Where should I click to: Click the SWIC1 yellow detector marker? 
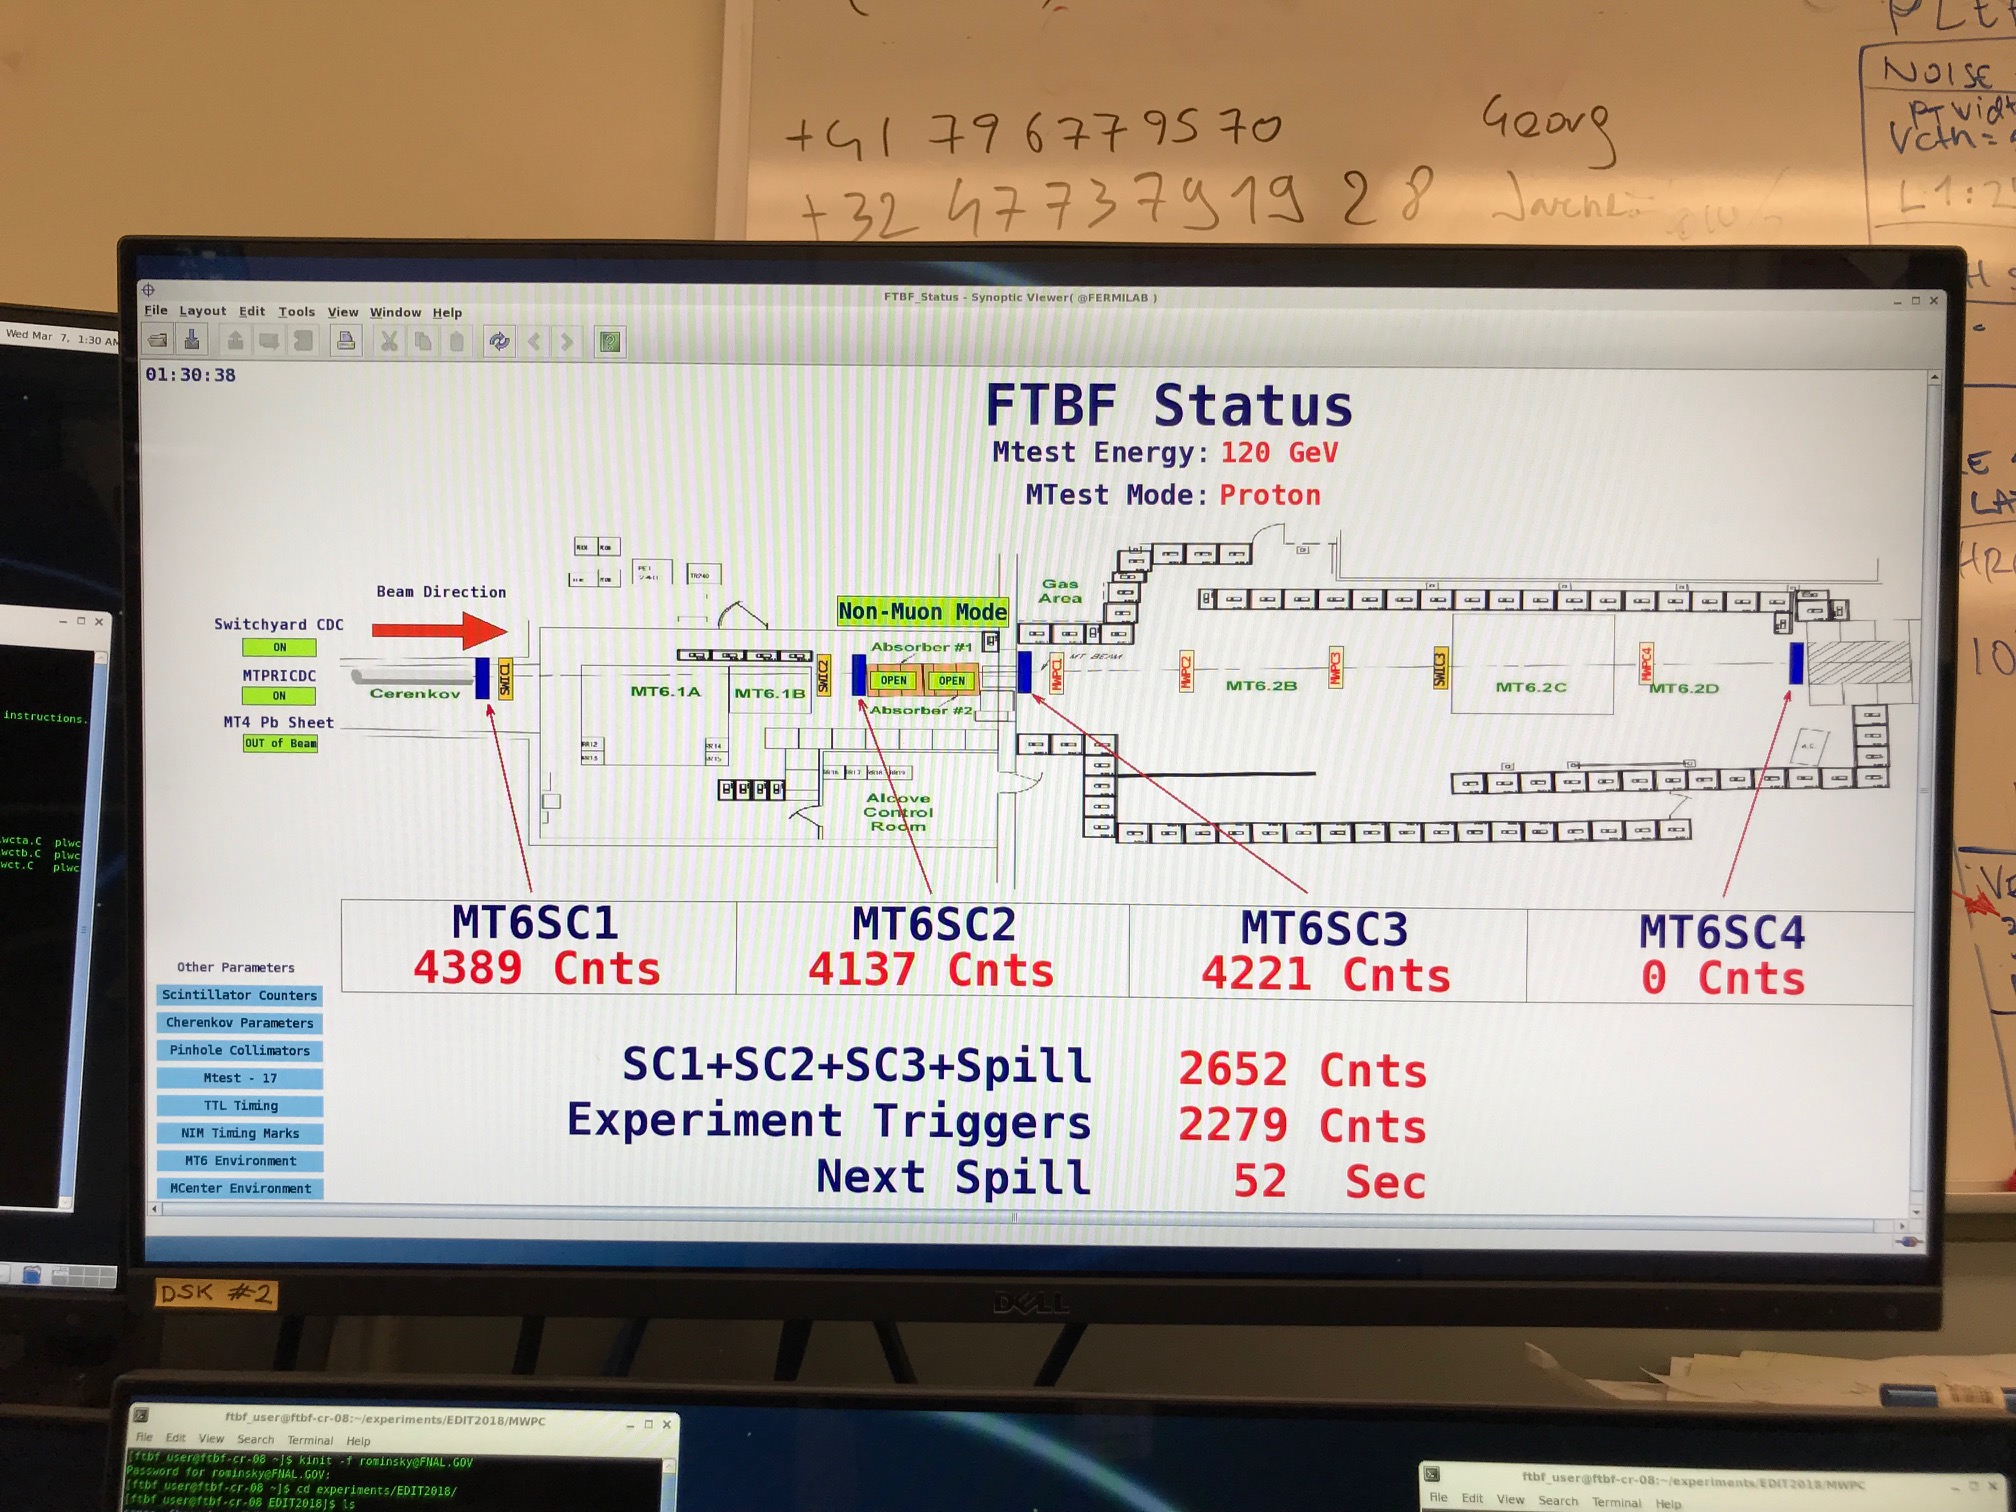[x=505, y=679]
